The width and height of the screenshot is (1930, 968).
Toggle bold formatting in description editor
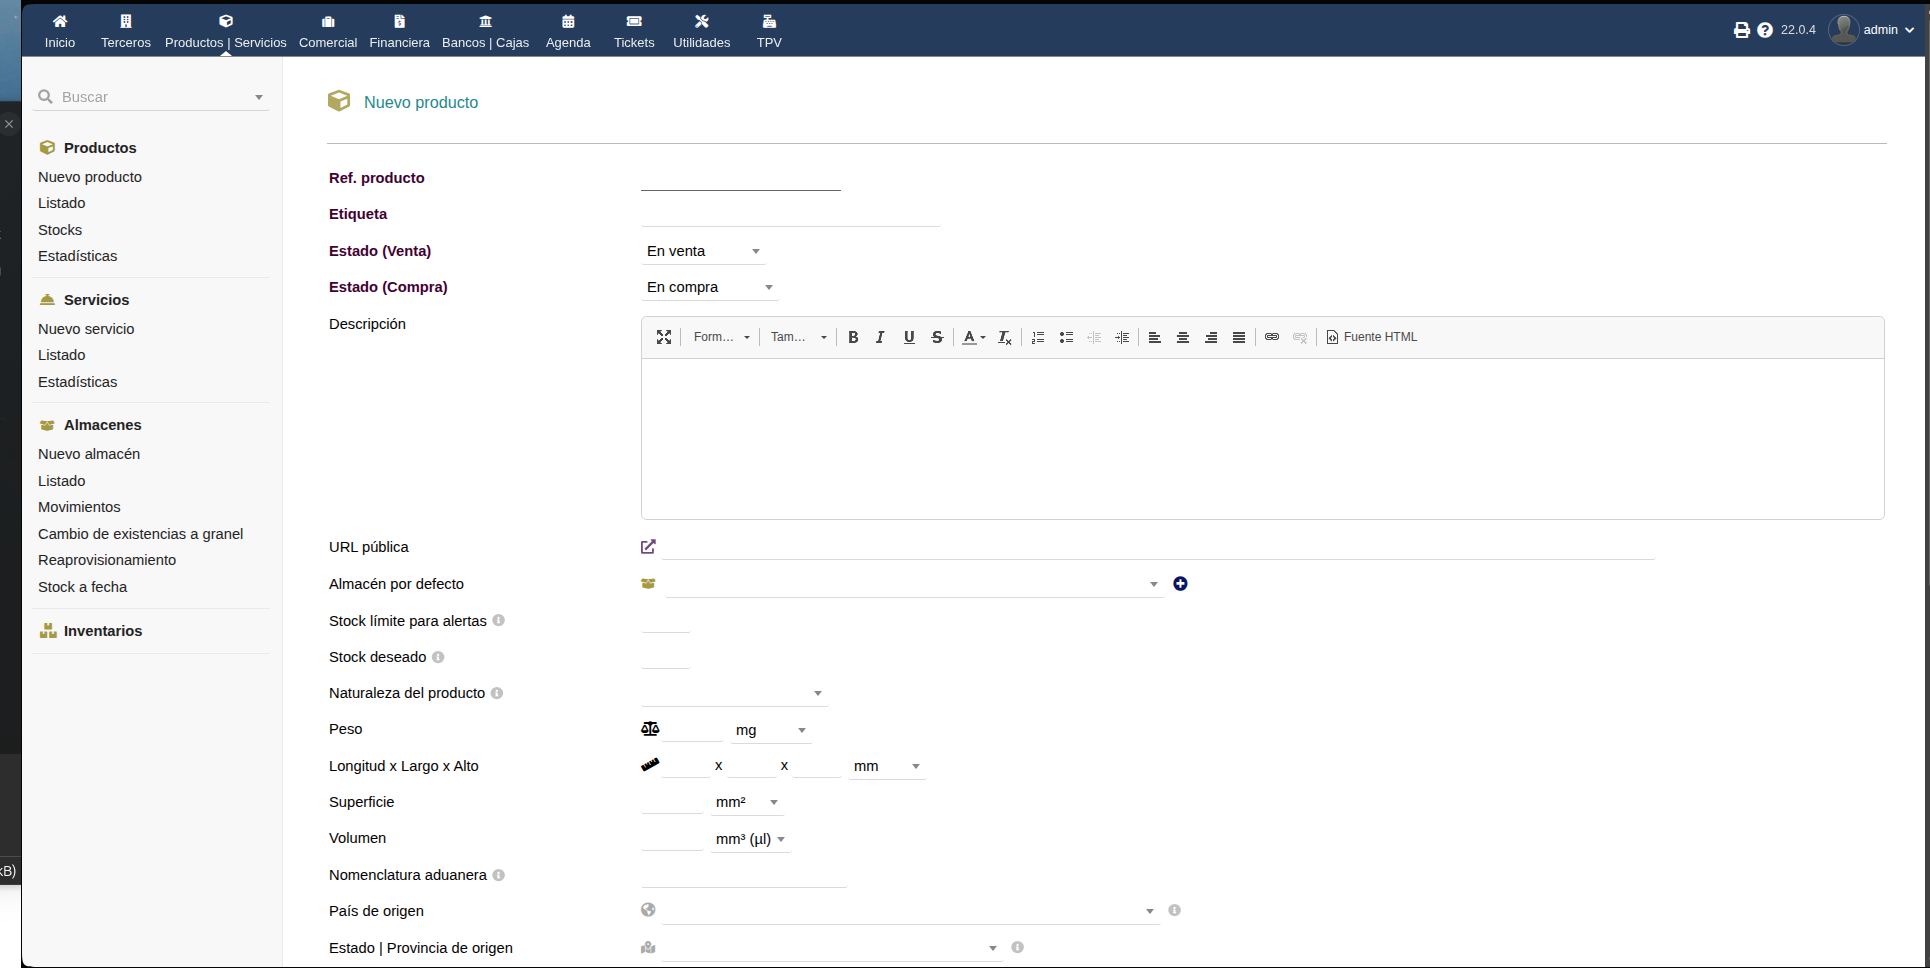[x=853, y=337]
